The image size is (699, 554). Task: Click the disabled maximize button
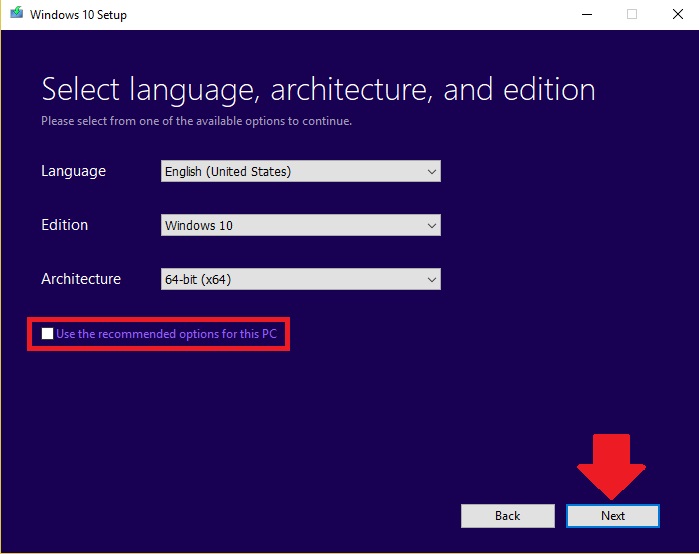click(x=632, y=14)
